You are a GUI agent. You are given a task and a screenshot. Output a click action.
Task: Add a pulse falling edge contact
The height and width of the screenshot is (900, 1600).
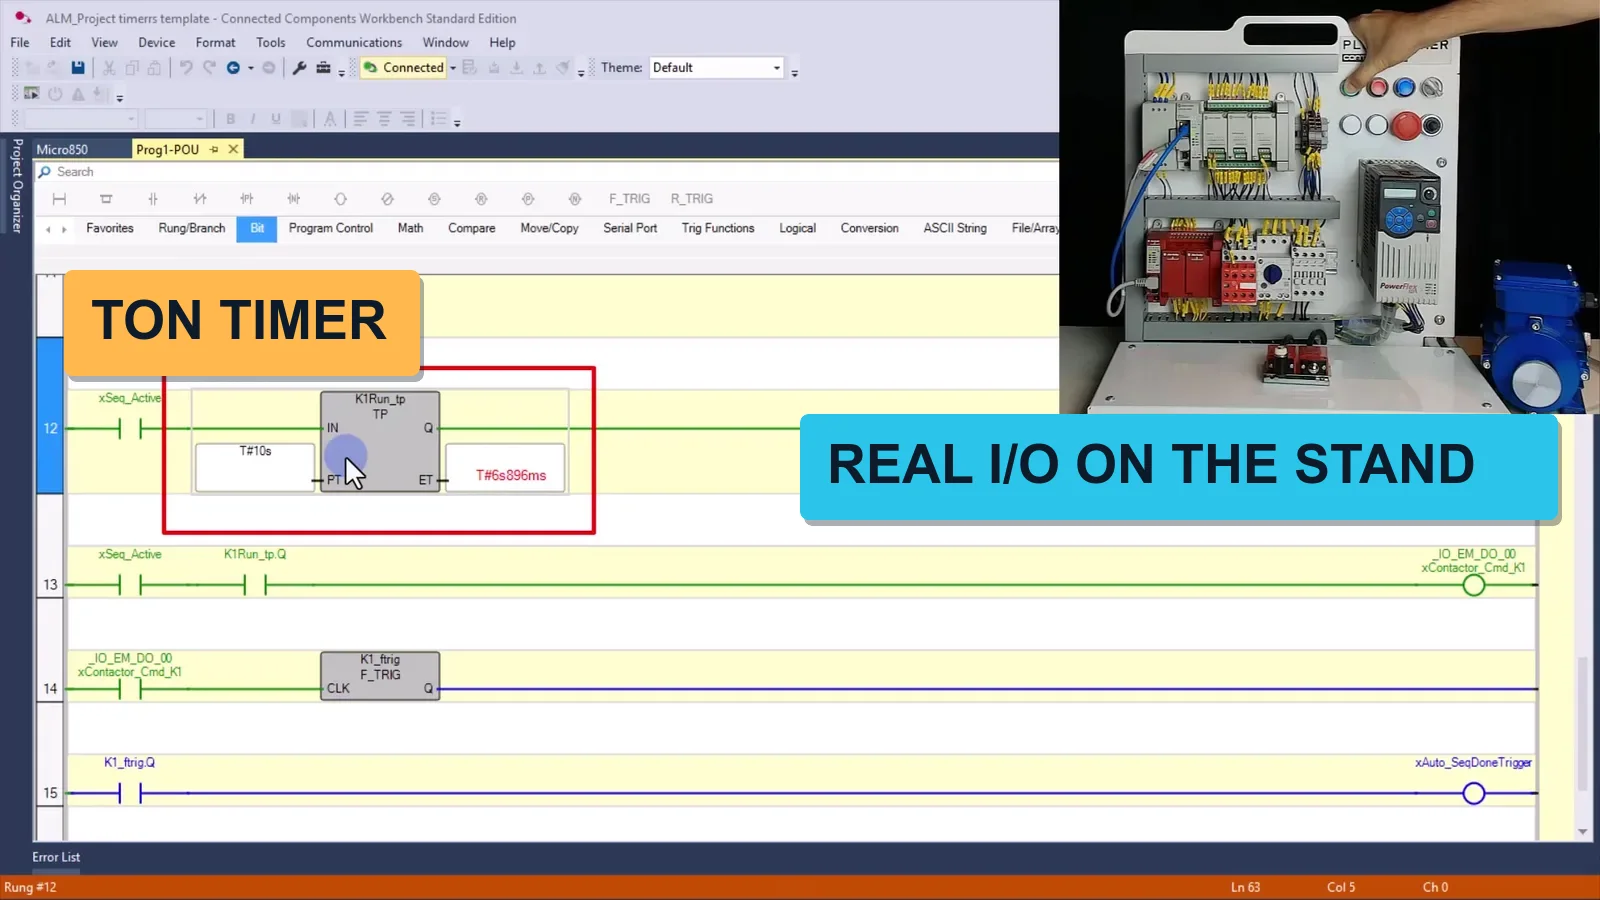tap(294, 199)
